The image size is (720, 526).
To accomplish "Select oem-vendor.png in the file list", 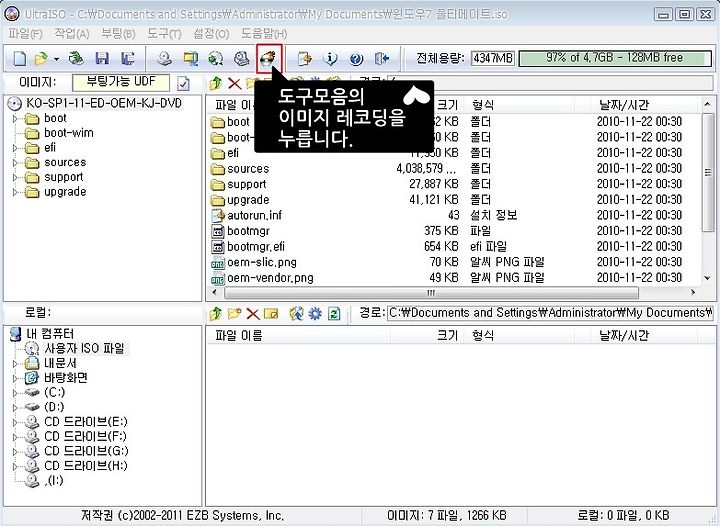I will 270,278.
